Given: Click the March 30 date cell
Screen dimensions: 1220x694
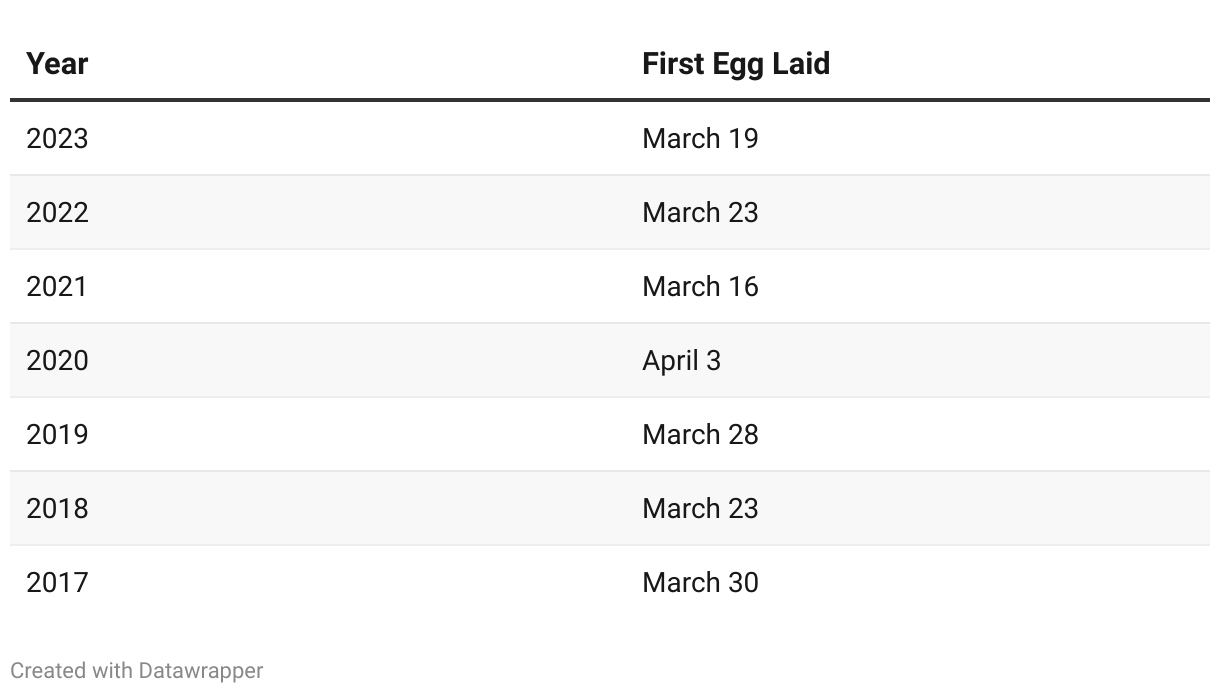Looking at the screenshot, I should pos(700,582).
